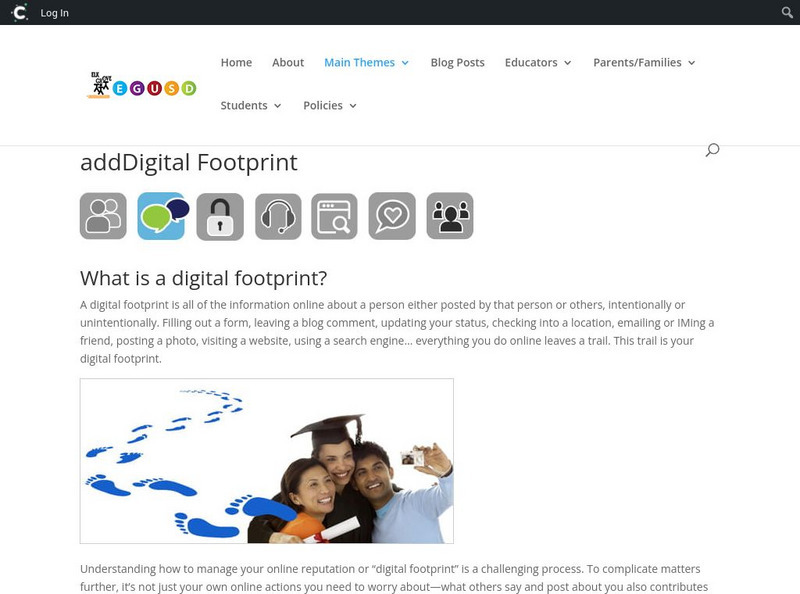Navigate to Blog Posts
The width and height of the screenshot is (800, 594).
(457, 62)
